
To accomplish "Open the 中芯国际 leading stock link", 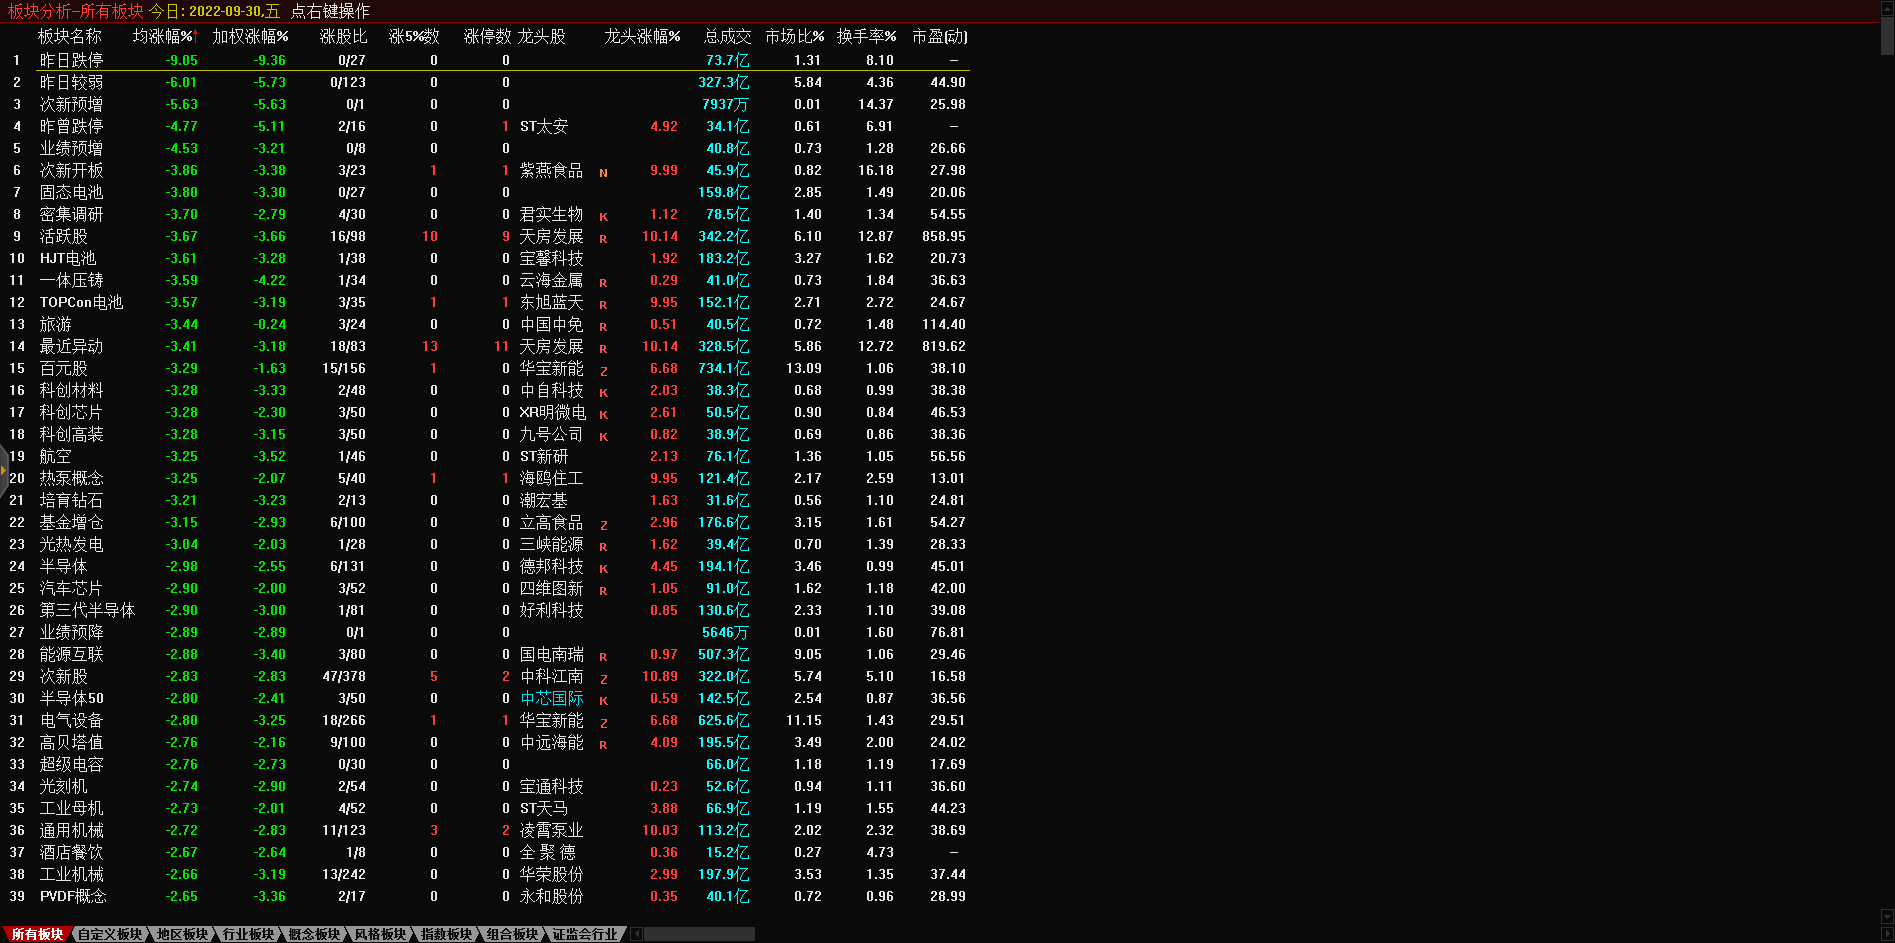I will tap(551, 698).
